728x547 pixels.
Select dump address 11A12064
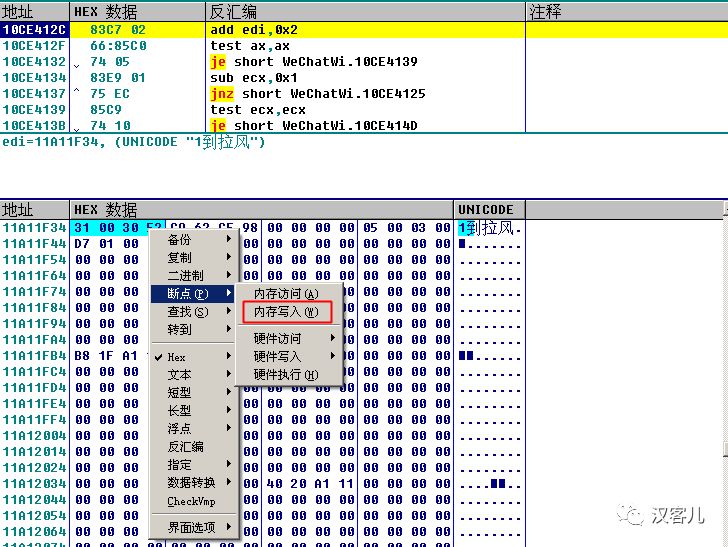tap(34, 532)
